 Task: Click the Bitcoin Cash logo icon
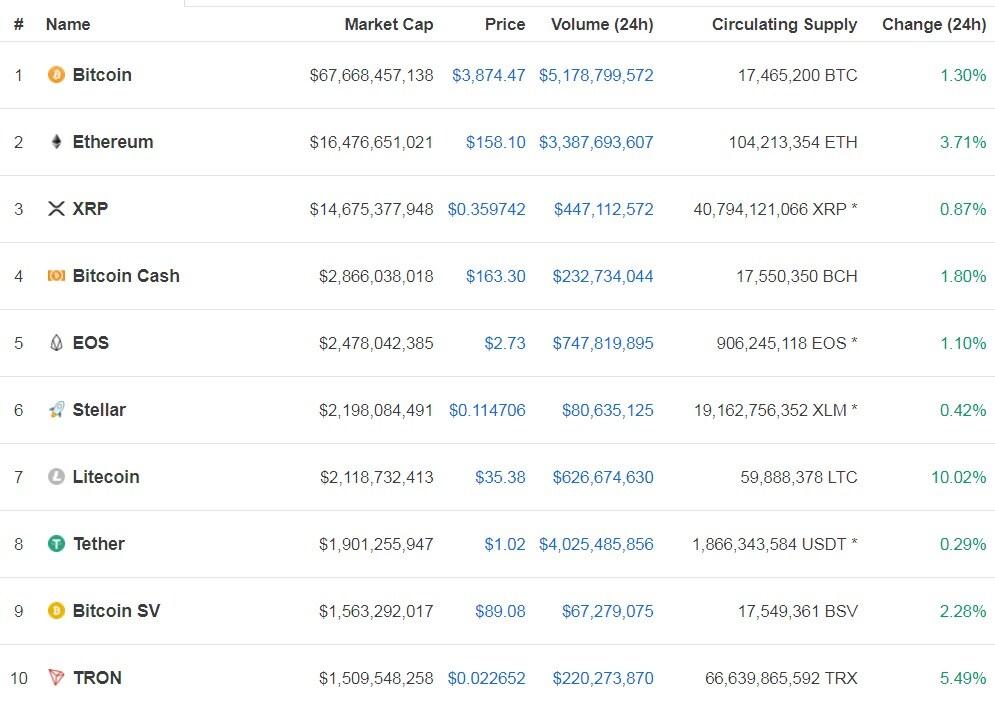56,276
